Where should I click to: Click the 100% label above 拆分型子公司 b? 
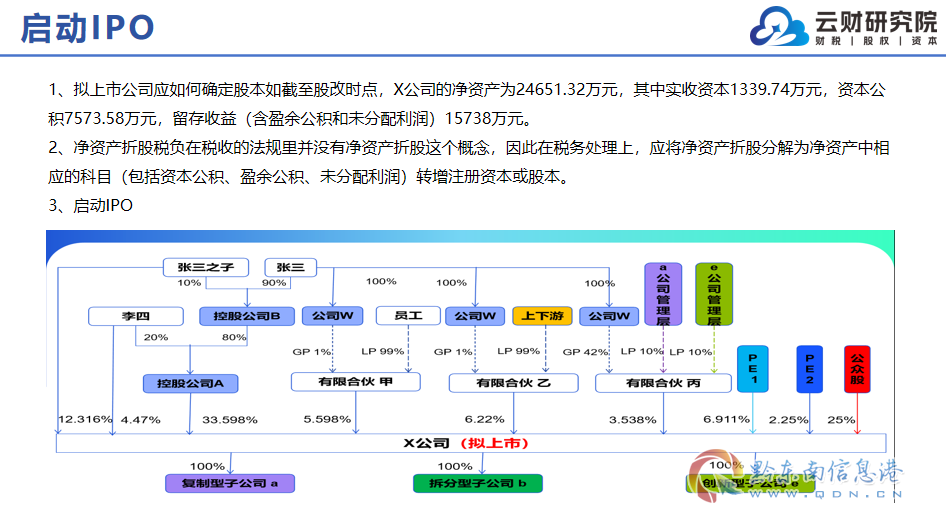[455, 466]
